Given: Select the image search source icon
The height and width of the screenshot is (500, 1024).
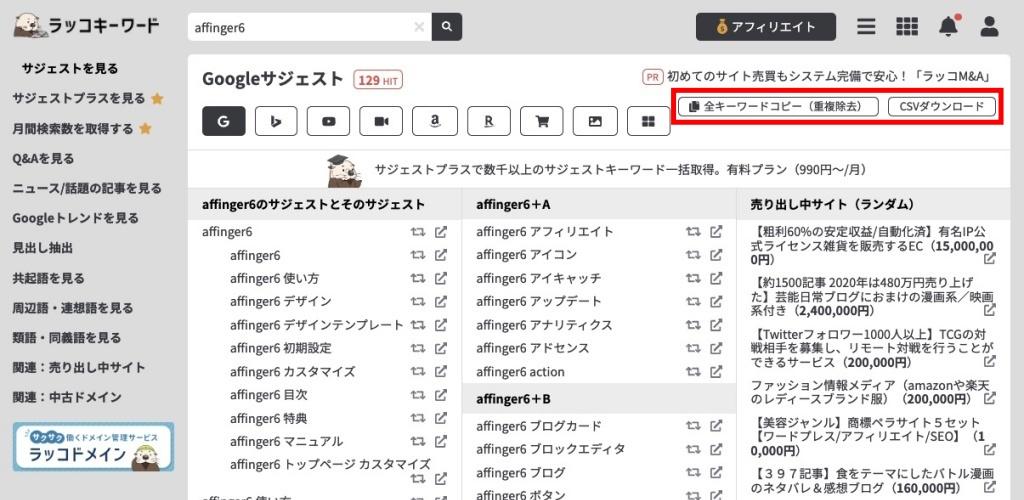Looking at the screenshot, I should point(595,121).
